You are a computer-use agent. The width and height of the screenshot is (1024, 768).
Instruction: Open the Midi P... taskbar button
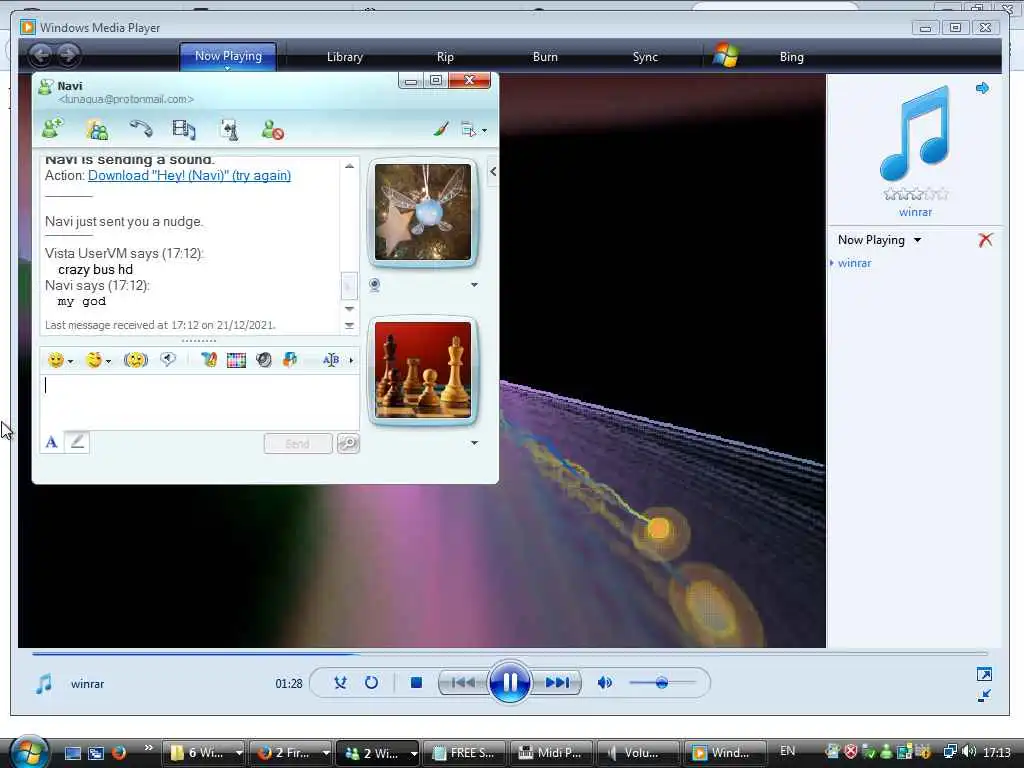551,752
